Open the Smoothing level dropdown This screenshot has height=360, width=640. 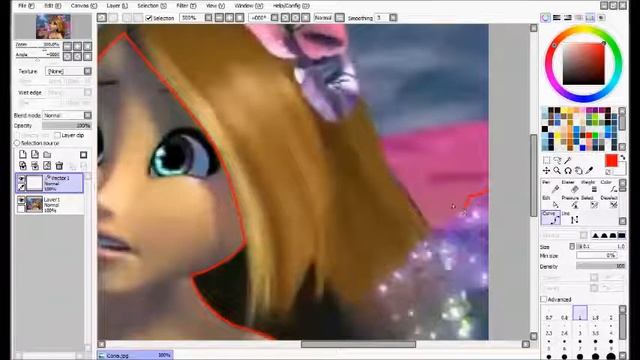(x=393, y=18)
